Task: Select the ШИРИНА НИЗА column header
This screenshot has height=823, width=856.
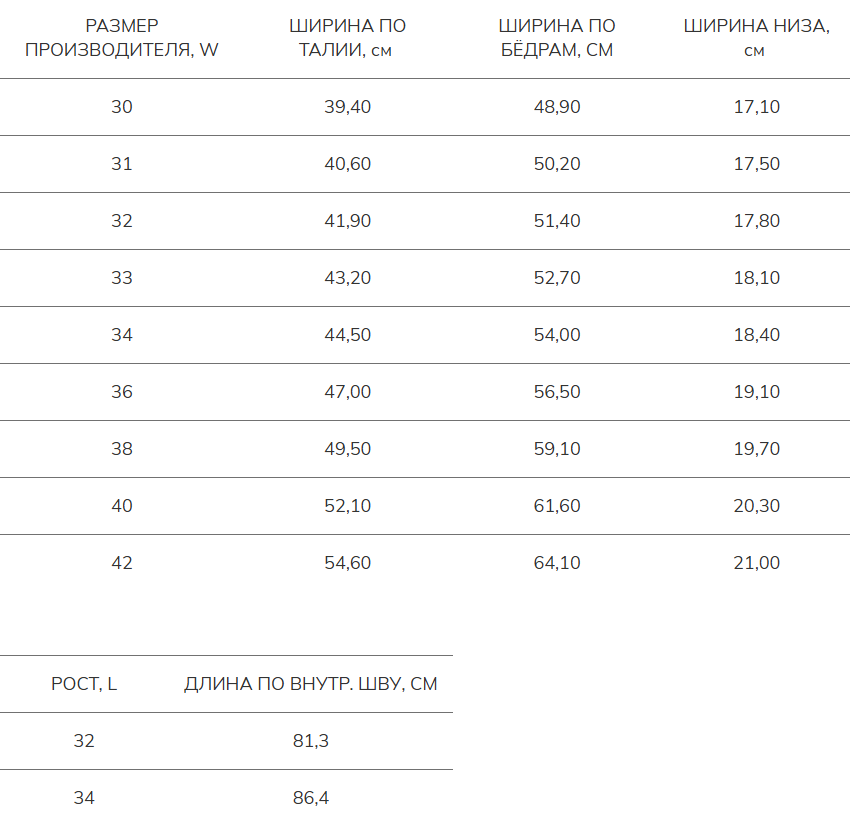Action: pos(756,38)
